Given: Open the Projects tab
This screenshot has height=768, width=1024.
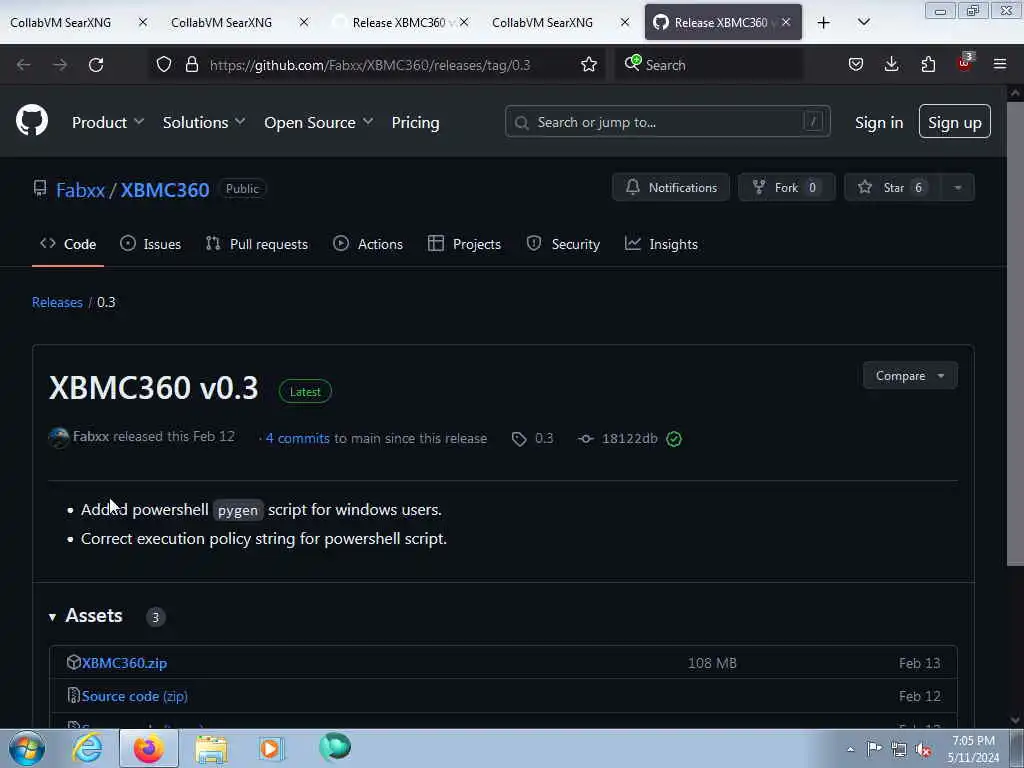Looking at the screenshot, I should tap(464, 244).
